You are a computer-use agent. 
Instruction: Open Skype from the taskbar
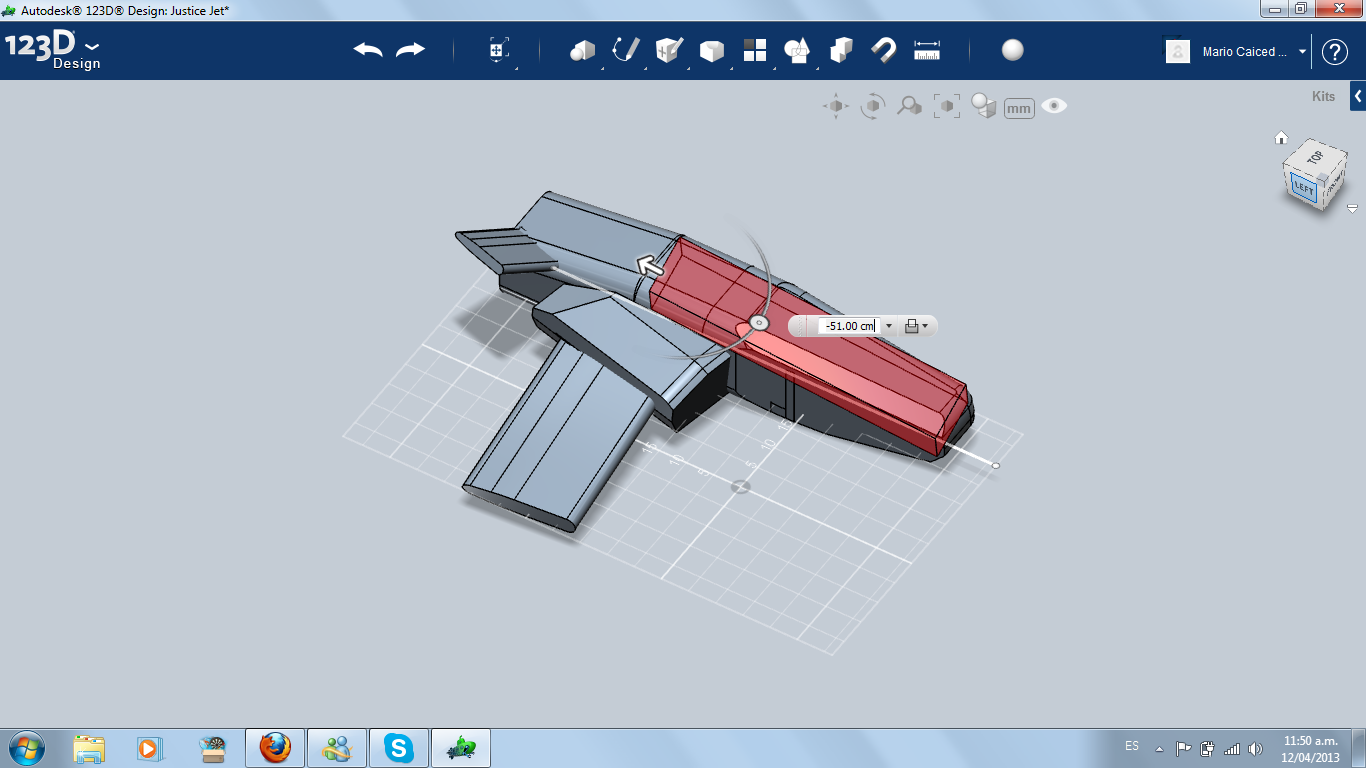click(x=399, y=748)
